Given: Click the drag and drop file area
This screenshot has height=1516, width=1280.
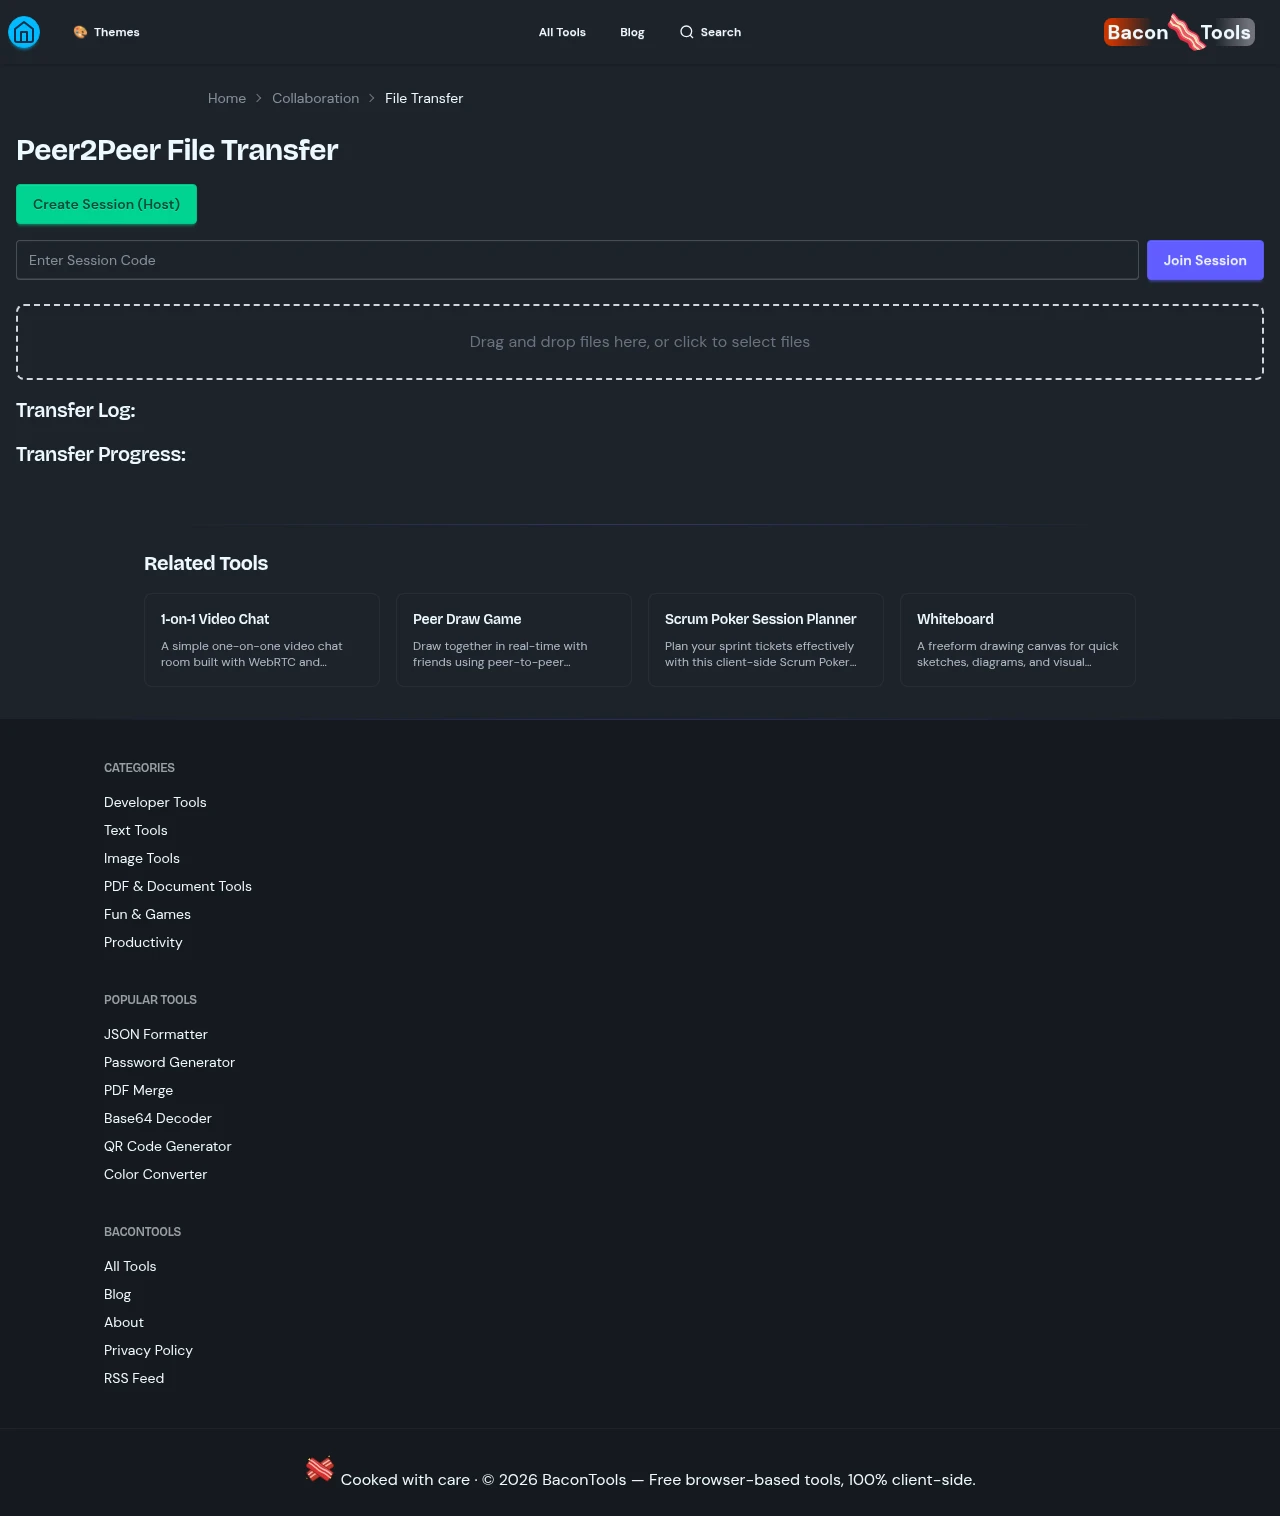Looking at the screenshot, I should (640, 342).
